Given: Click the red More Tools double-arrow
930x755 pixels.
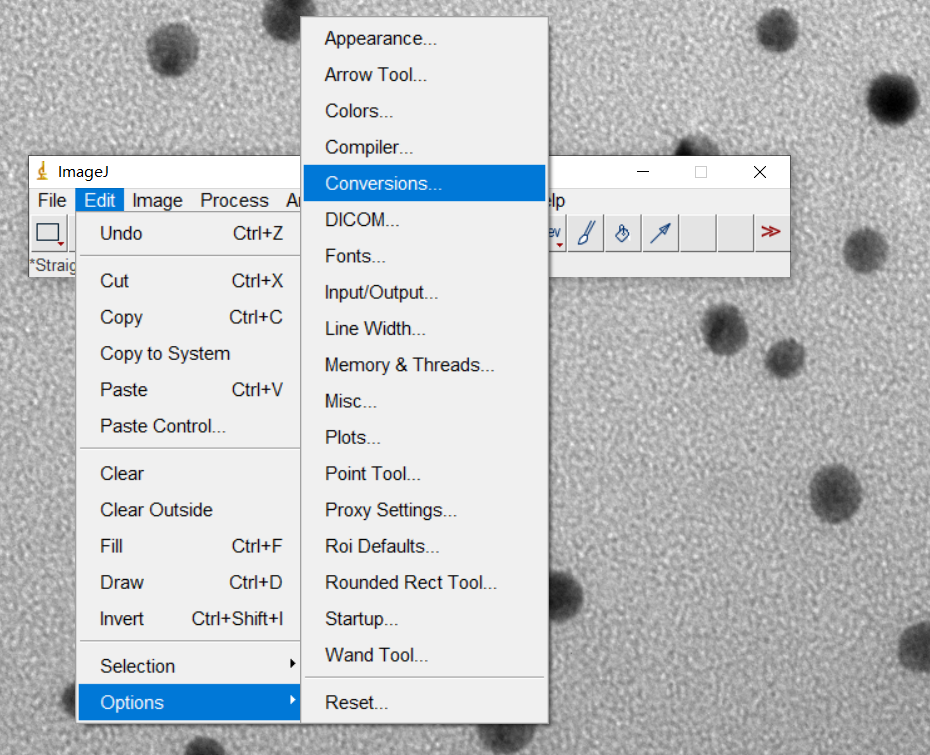Looking at the screenshot, I should tap(770, 232).
